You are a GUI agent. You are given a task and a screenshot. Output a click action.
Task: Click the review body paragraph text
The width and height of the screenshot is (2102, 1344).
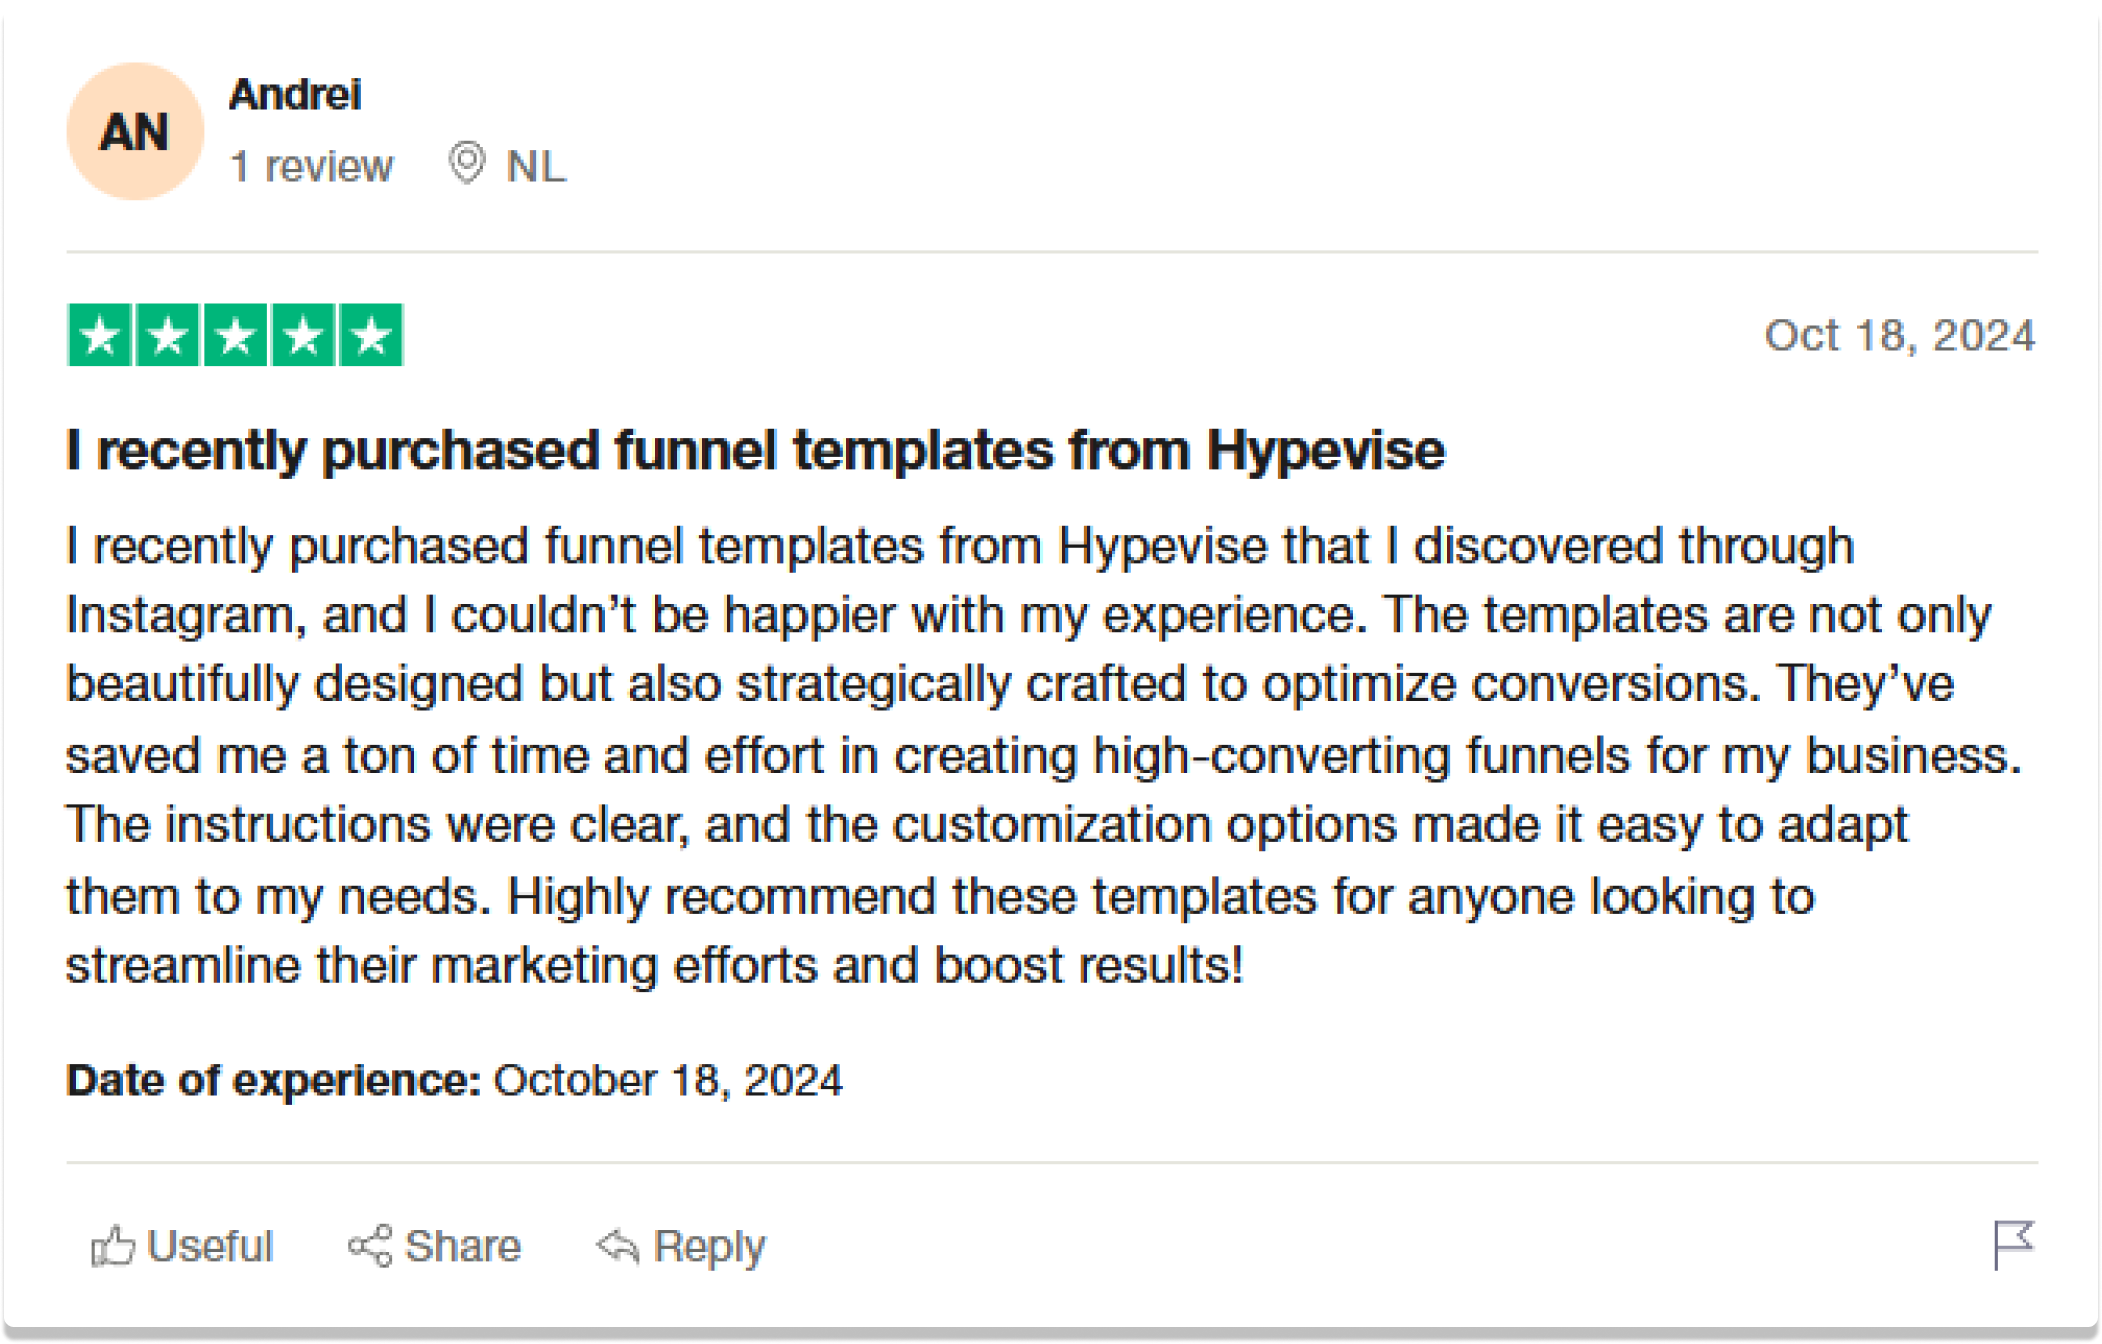1045,755
